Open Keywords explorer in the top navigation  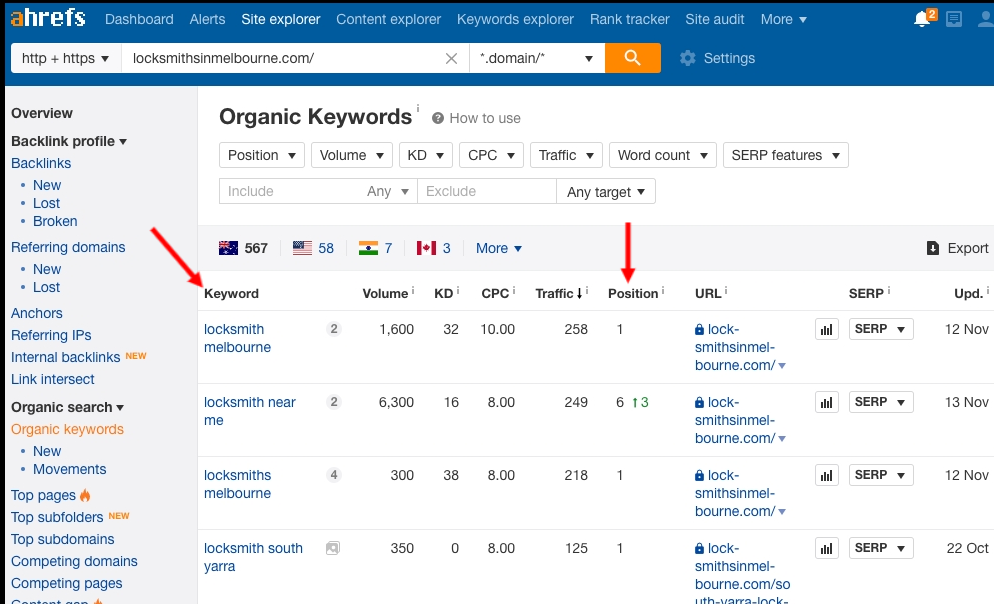(x=515, y=20)
